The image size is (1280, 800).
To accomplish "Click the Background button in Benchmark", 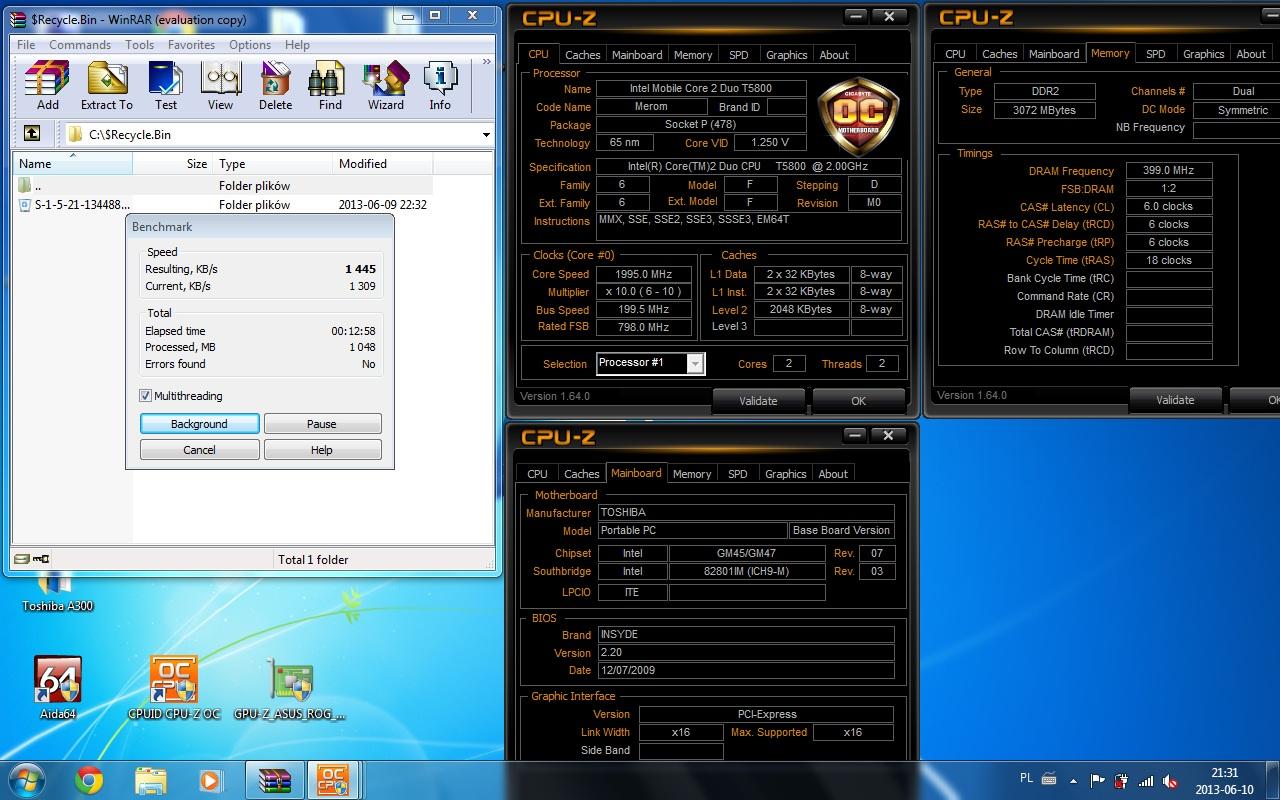I will [200, 424].
